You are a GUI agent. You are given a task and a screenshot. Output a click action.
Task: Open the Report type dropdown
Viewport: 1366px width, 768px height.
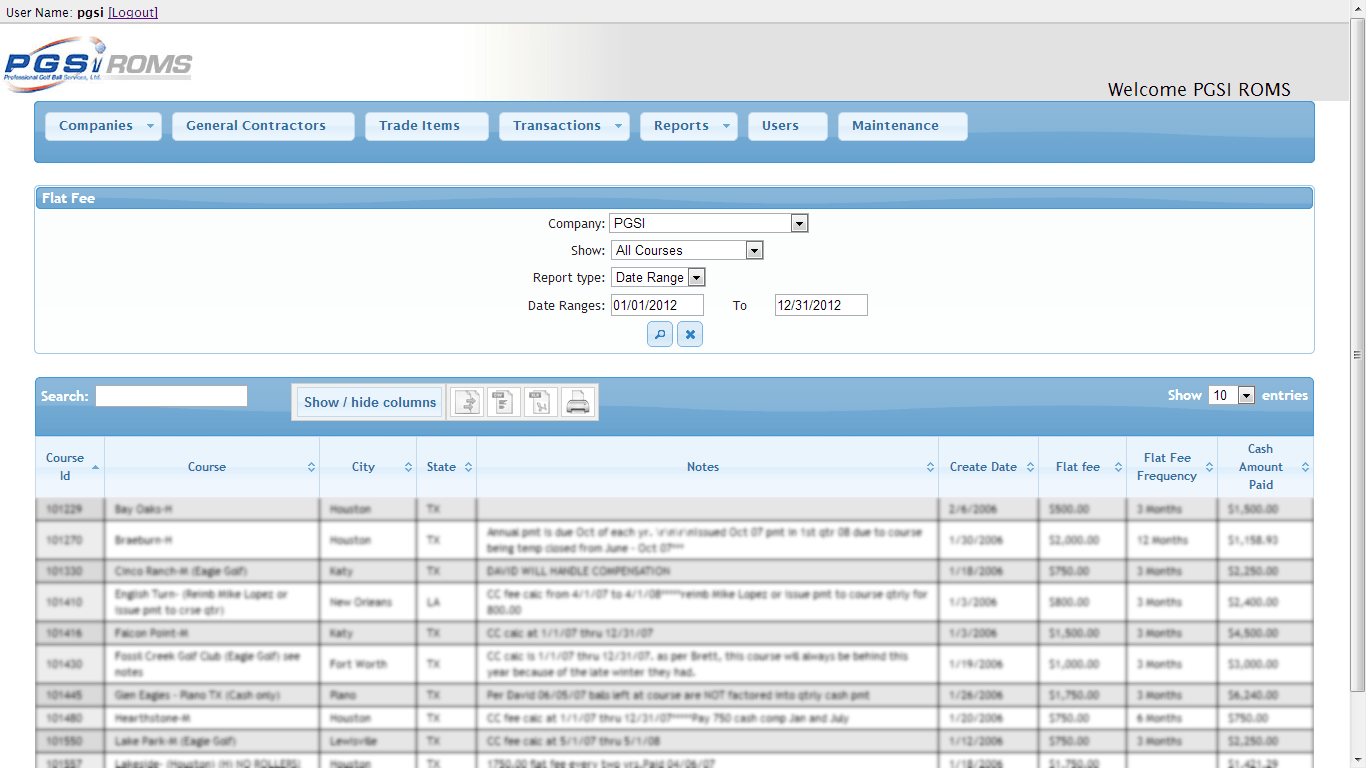pyautogui.click(x=658, y=278)
